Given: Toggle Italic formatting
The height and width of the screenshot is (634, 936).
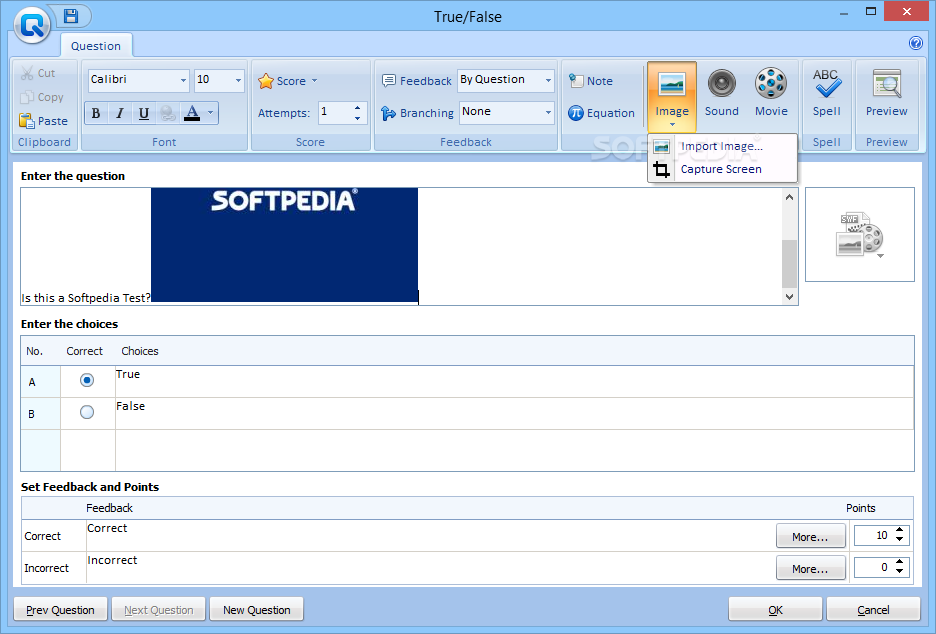Looking at the screenshot, I should tap(119, 113).
